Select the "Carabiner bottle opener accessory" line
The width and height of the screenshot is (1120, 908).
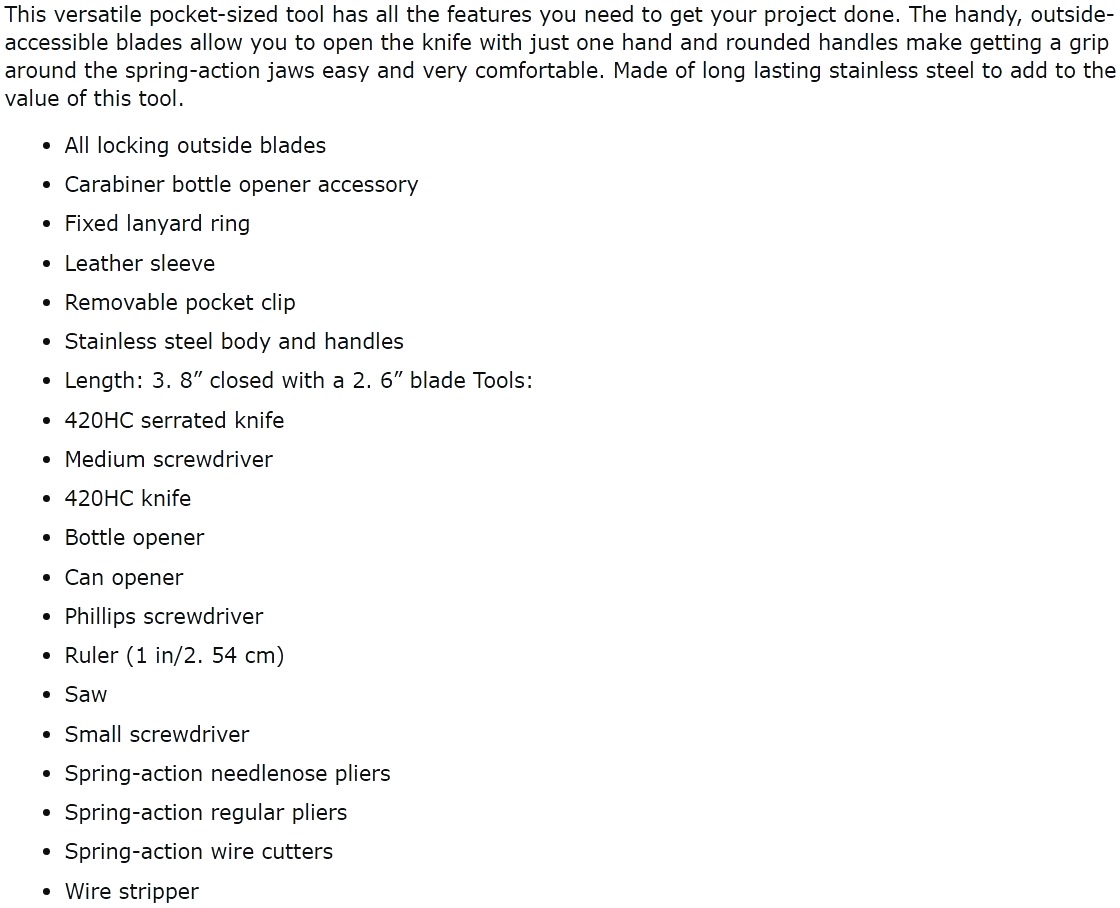click(241, 185)
